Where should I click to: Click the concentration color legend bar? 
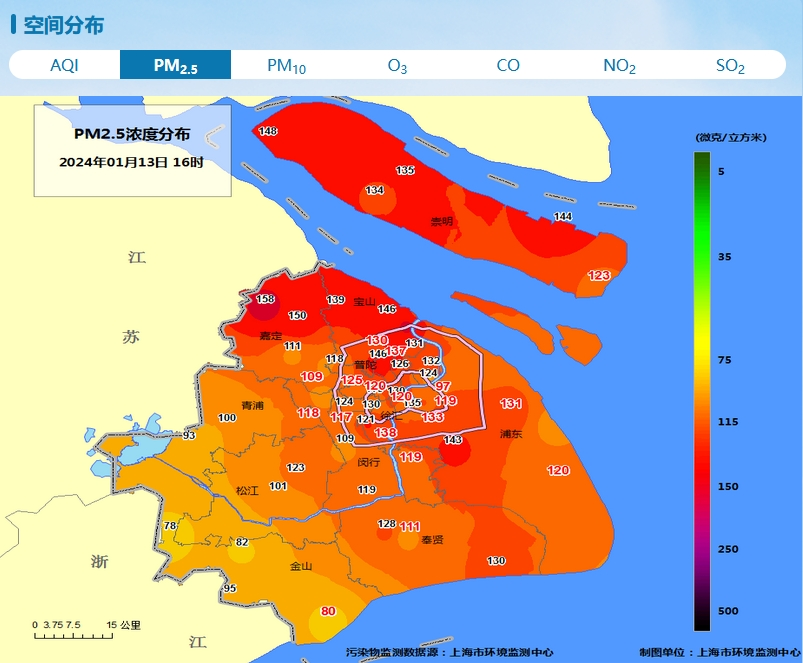click(x=702, y=390)
